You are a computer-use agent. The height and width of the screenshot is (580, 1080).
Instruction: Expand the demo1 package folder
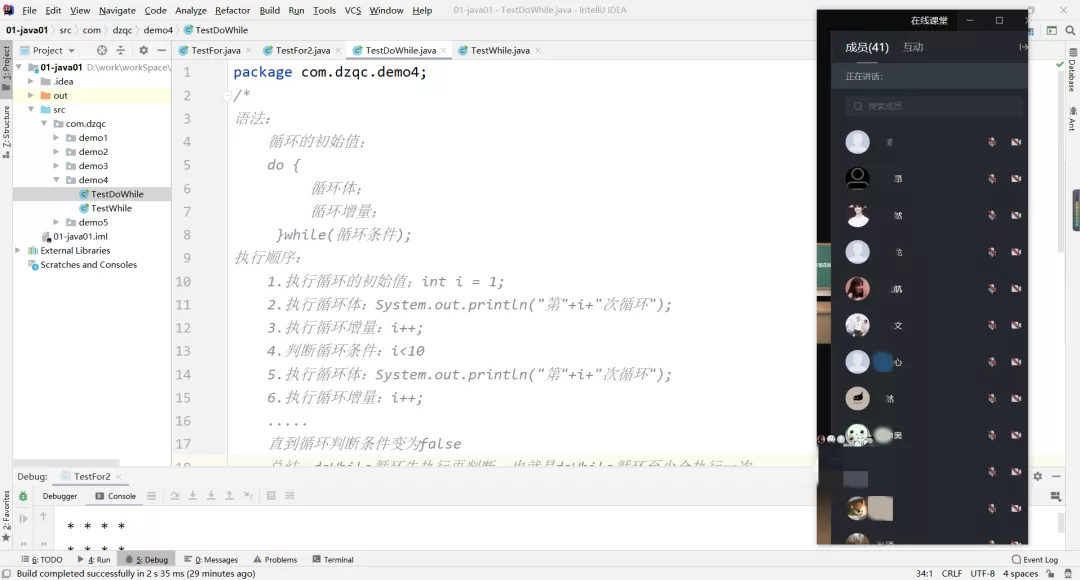point(55,137)
